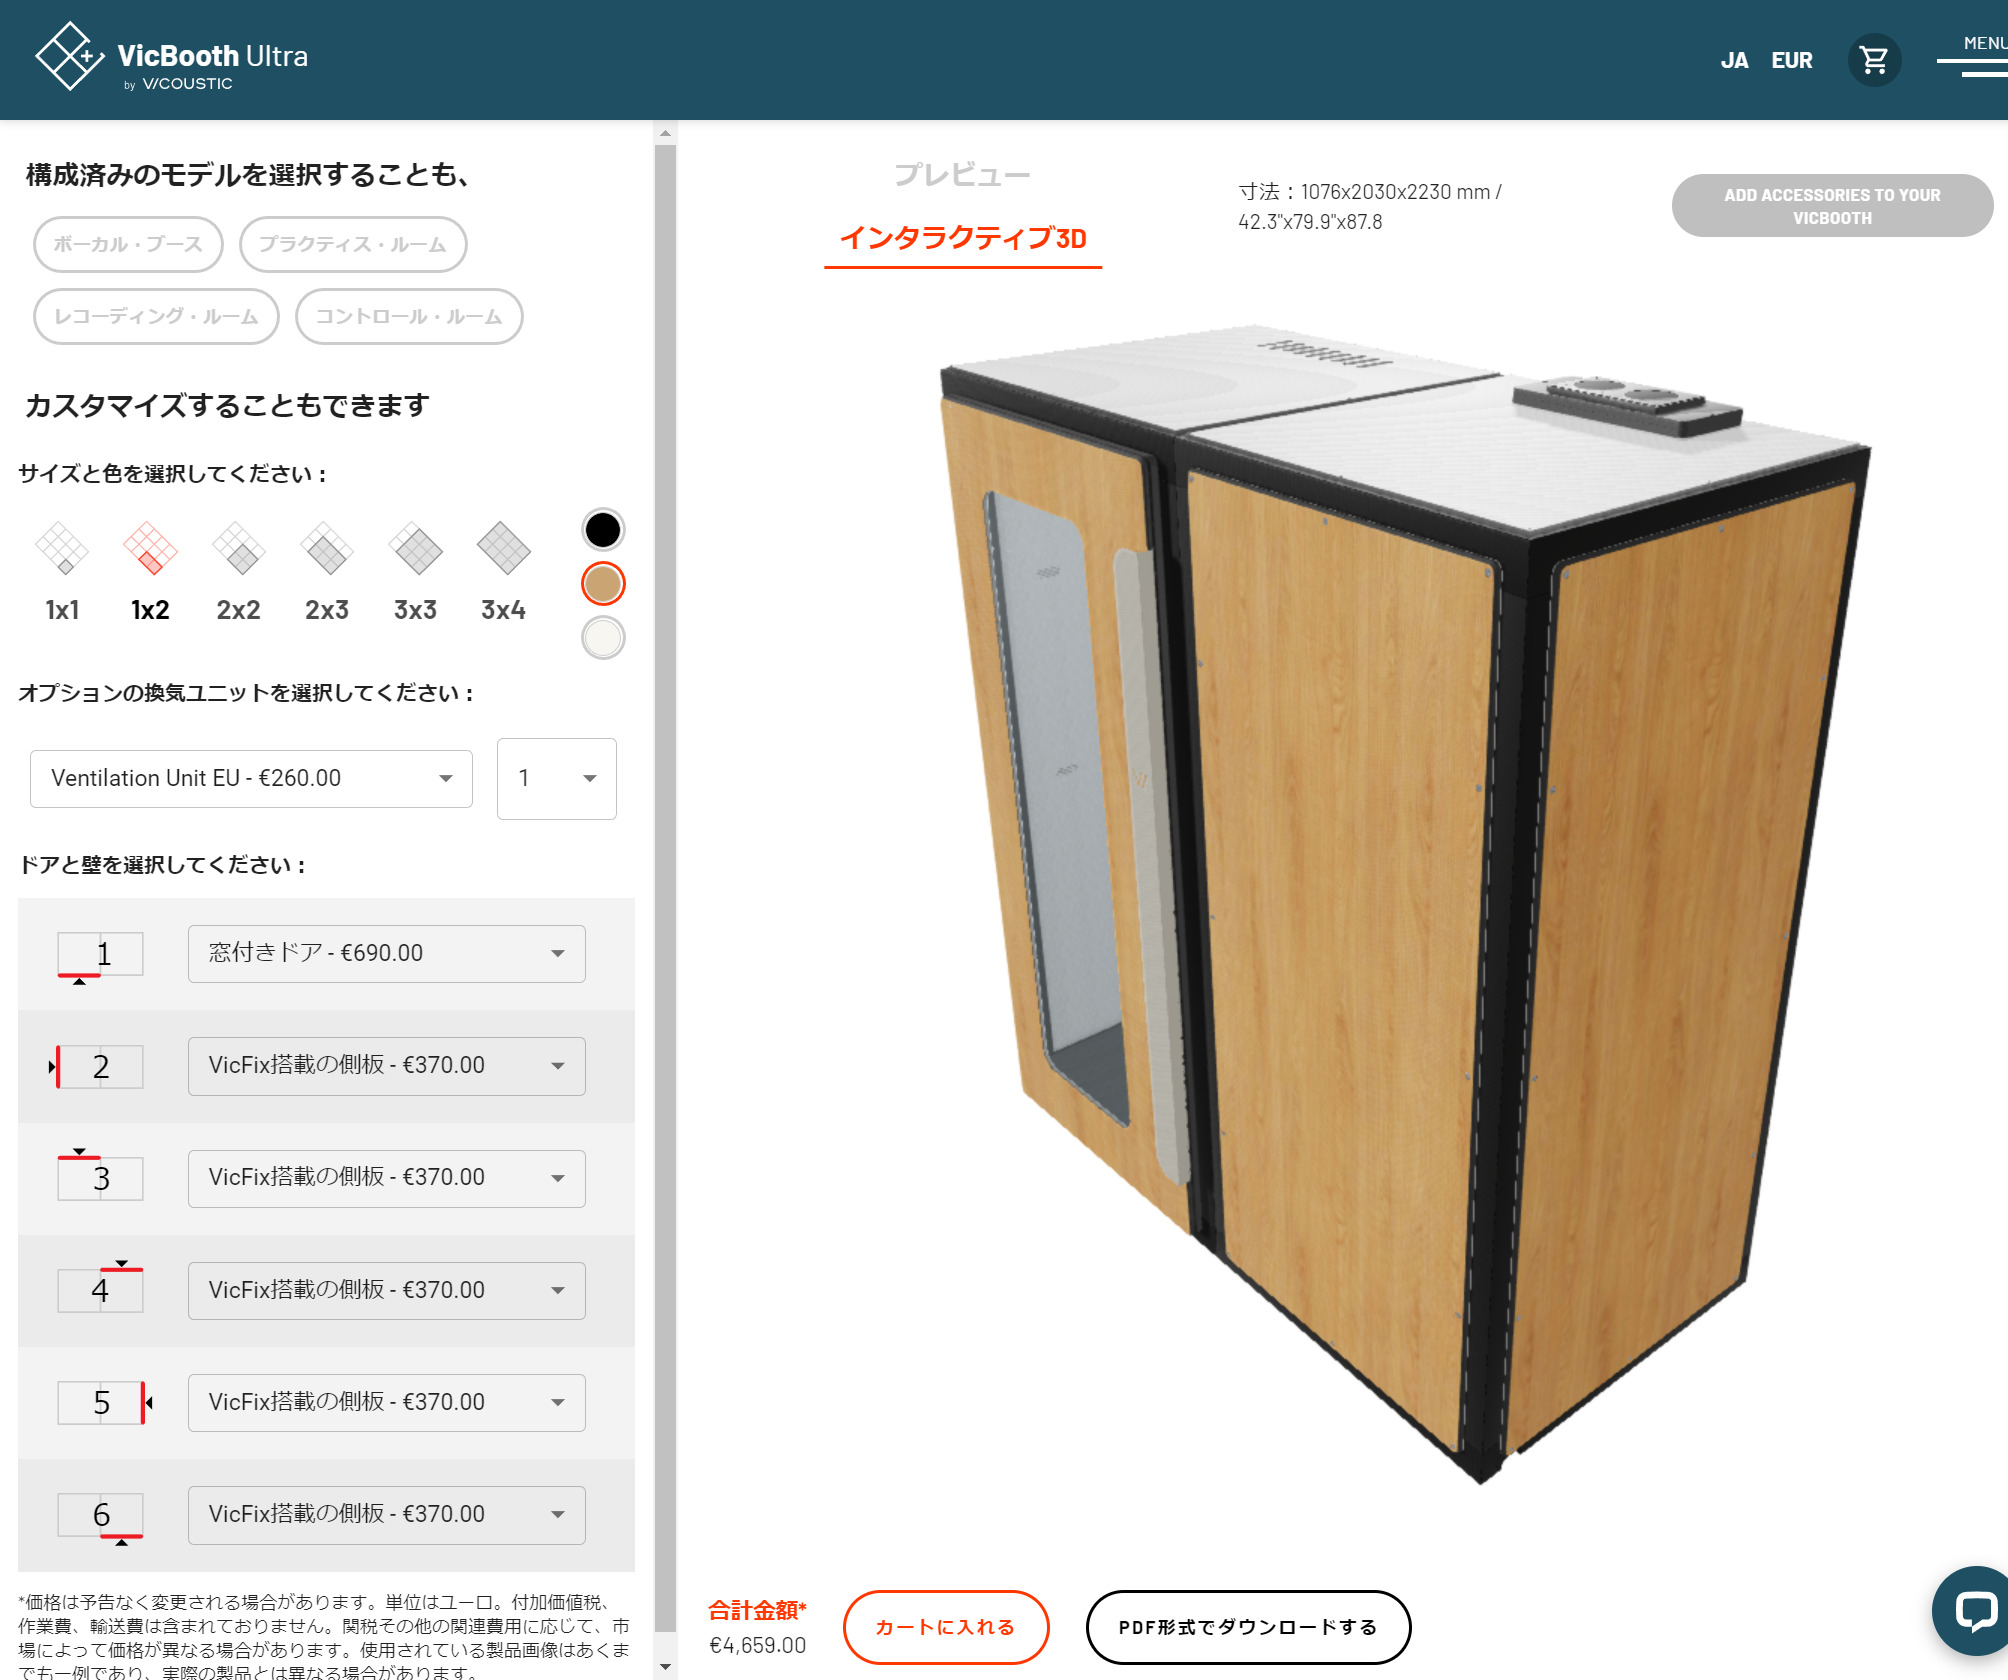The width and height of the screenshot is (2008, 1680).
Task: Click wall position 6 diagram icon
Action: pos(100,1518)
